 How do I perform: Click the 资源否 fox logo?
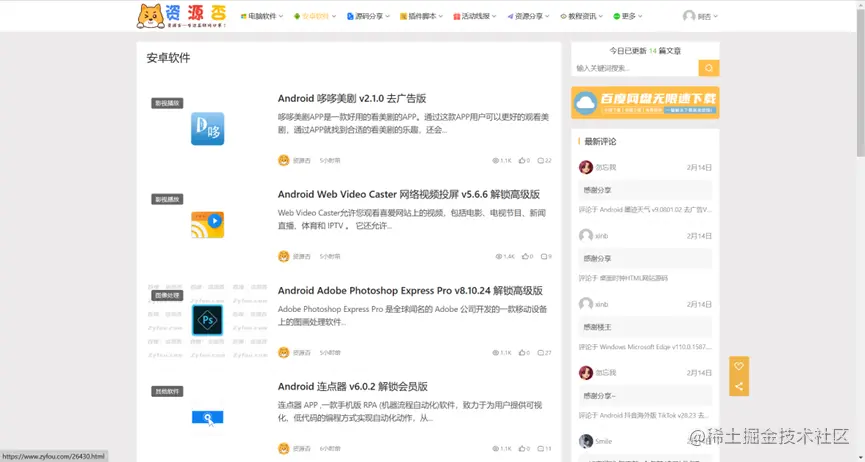tap(181, 16)
